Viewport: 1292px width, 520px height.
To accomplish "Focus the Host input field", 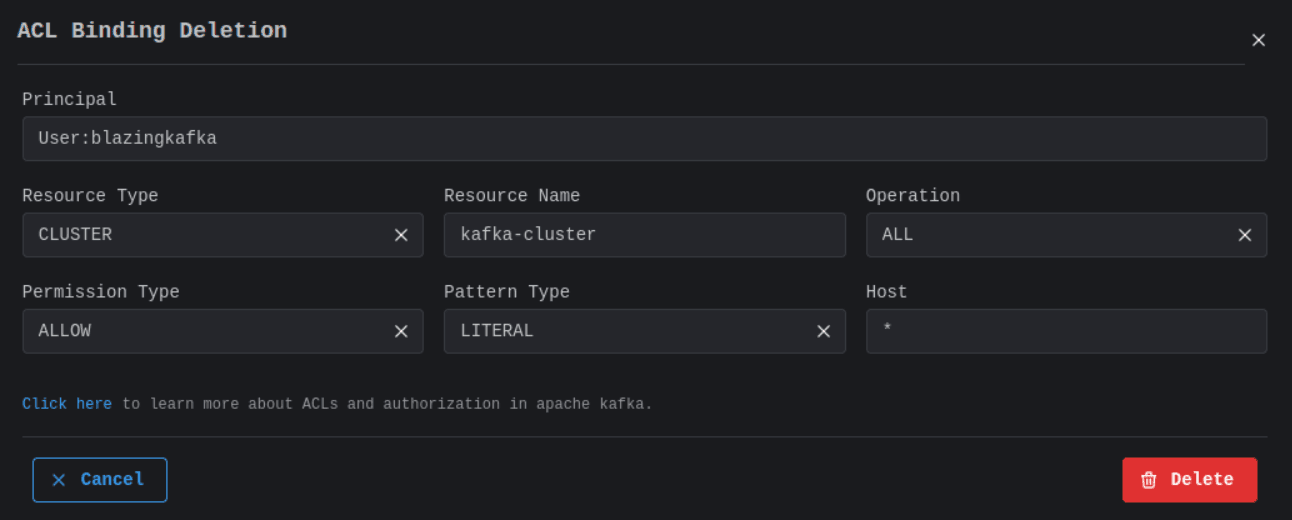I will tap(1067, 331).
